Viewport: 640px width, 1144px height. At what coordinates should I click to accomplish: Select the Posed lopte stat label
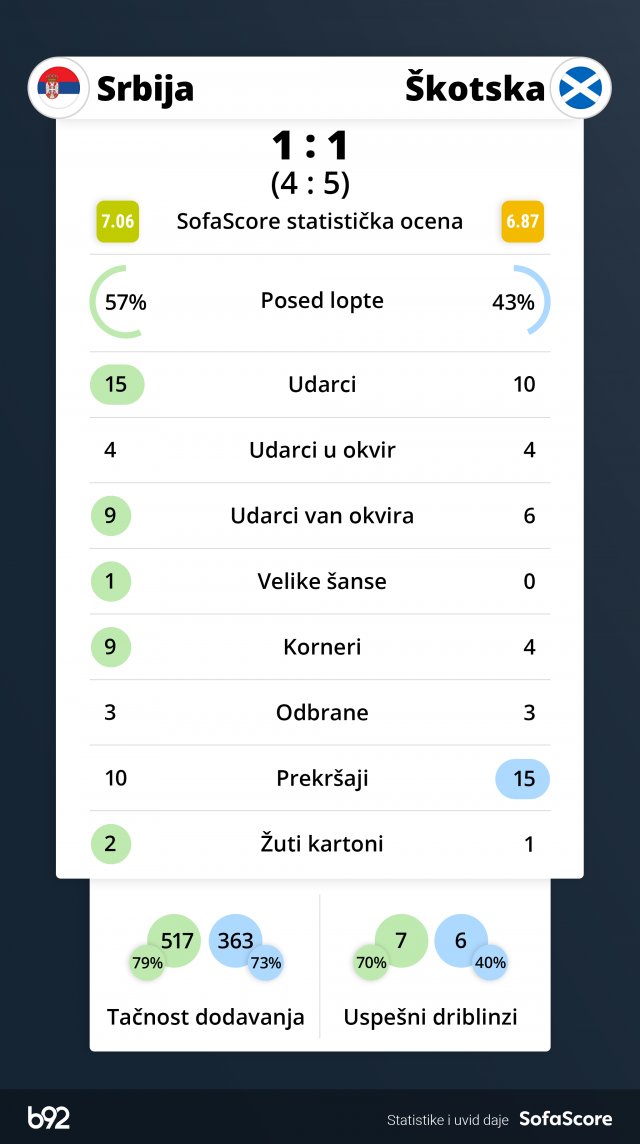pos(322,301)
